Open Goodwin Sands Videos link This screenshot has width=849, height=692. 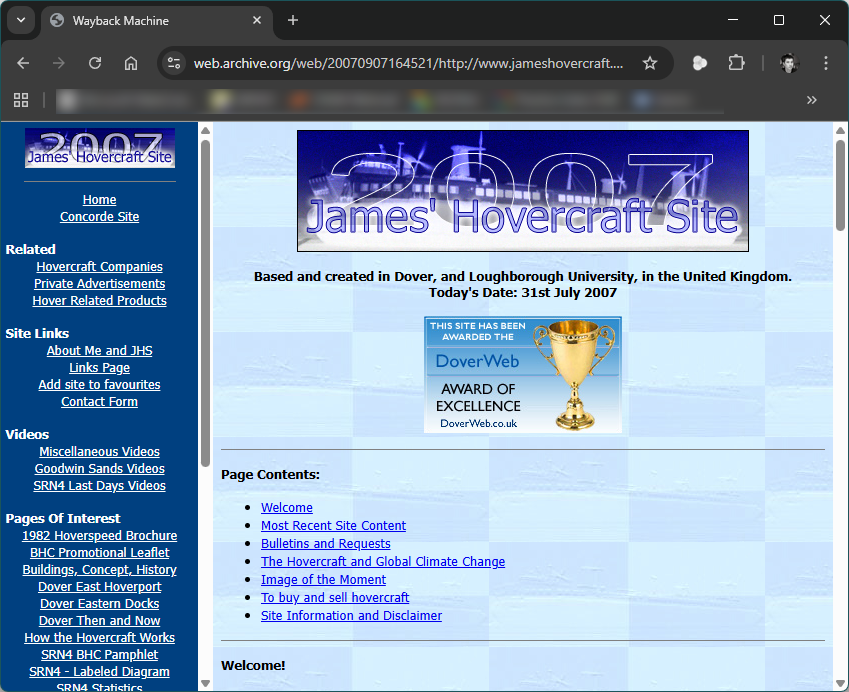click(100, 468)
